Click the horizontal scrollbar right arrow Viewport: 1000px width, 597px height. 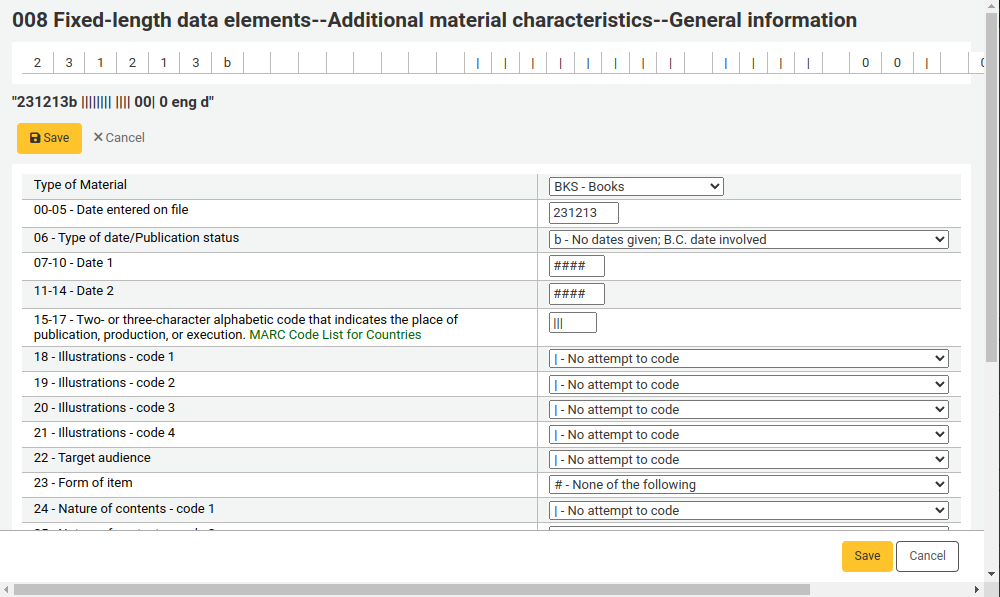(x=976, y=589)
